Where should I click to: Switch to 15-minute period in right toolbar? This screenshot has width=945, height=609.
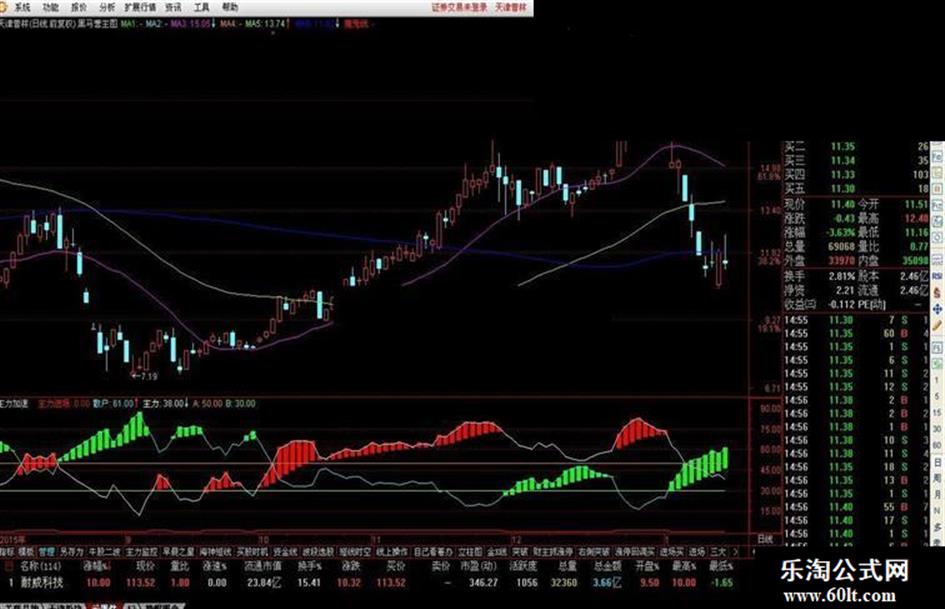pos(938,413)
